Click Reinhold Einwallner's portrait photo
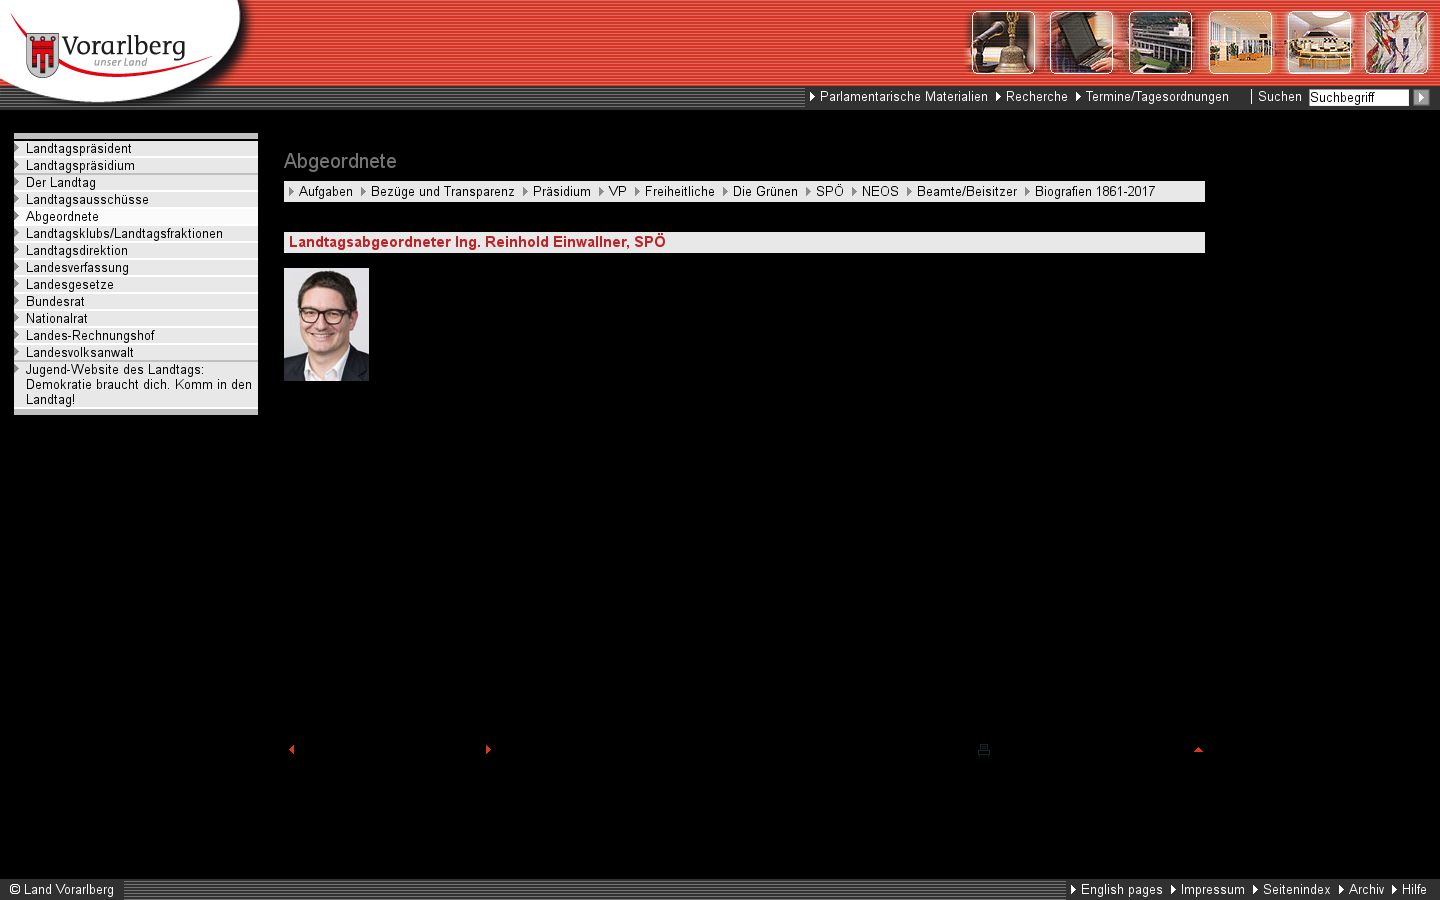 pos(326,324)
